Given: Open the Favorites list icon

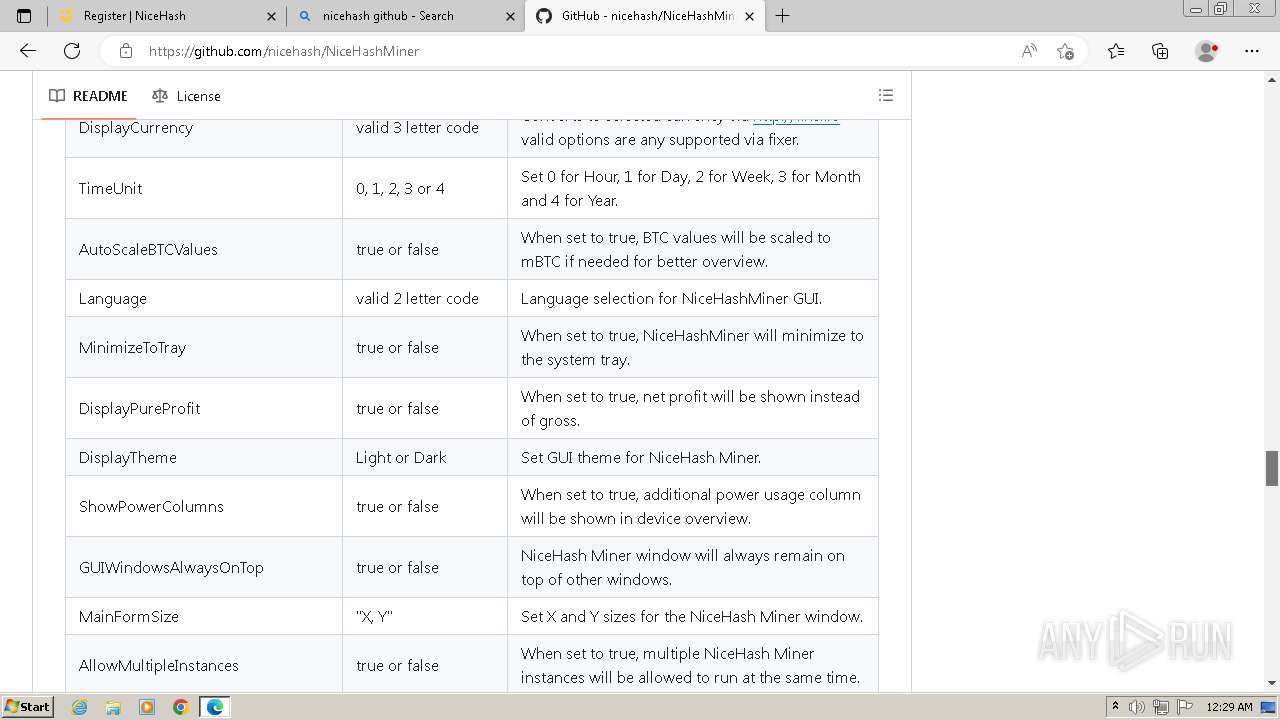Looking at the screenshot, I should coord(1116,51).
